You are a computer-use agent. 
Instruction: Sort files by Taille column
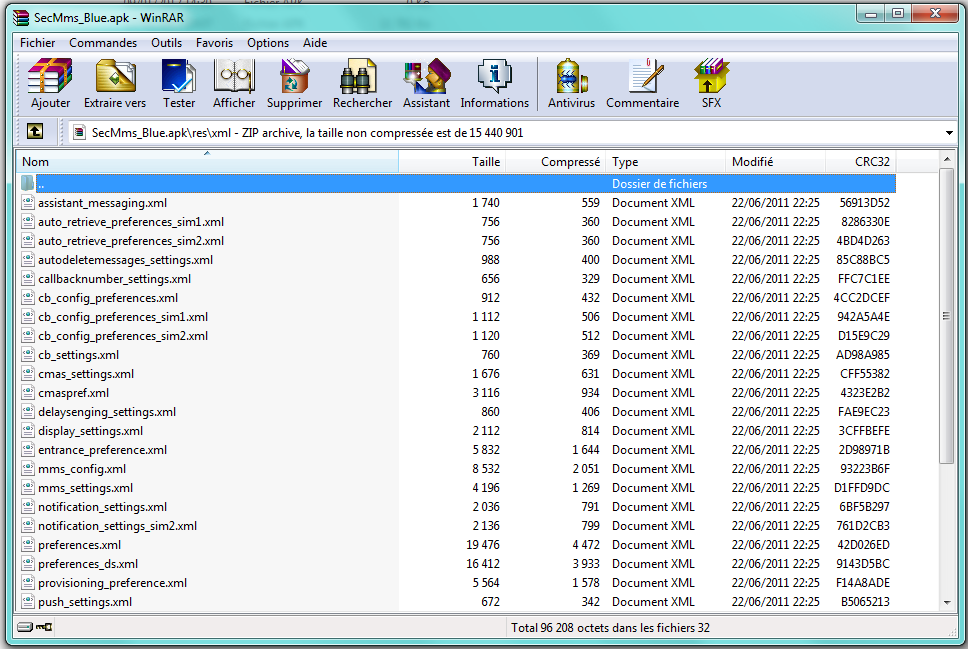(x=452, y=162)
